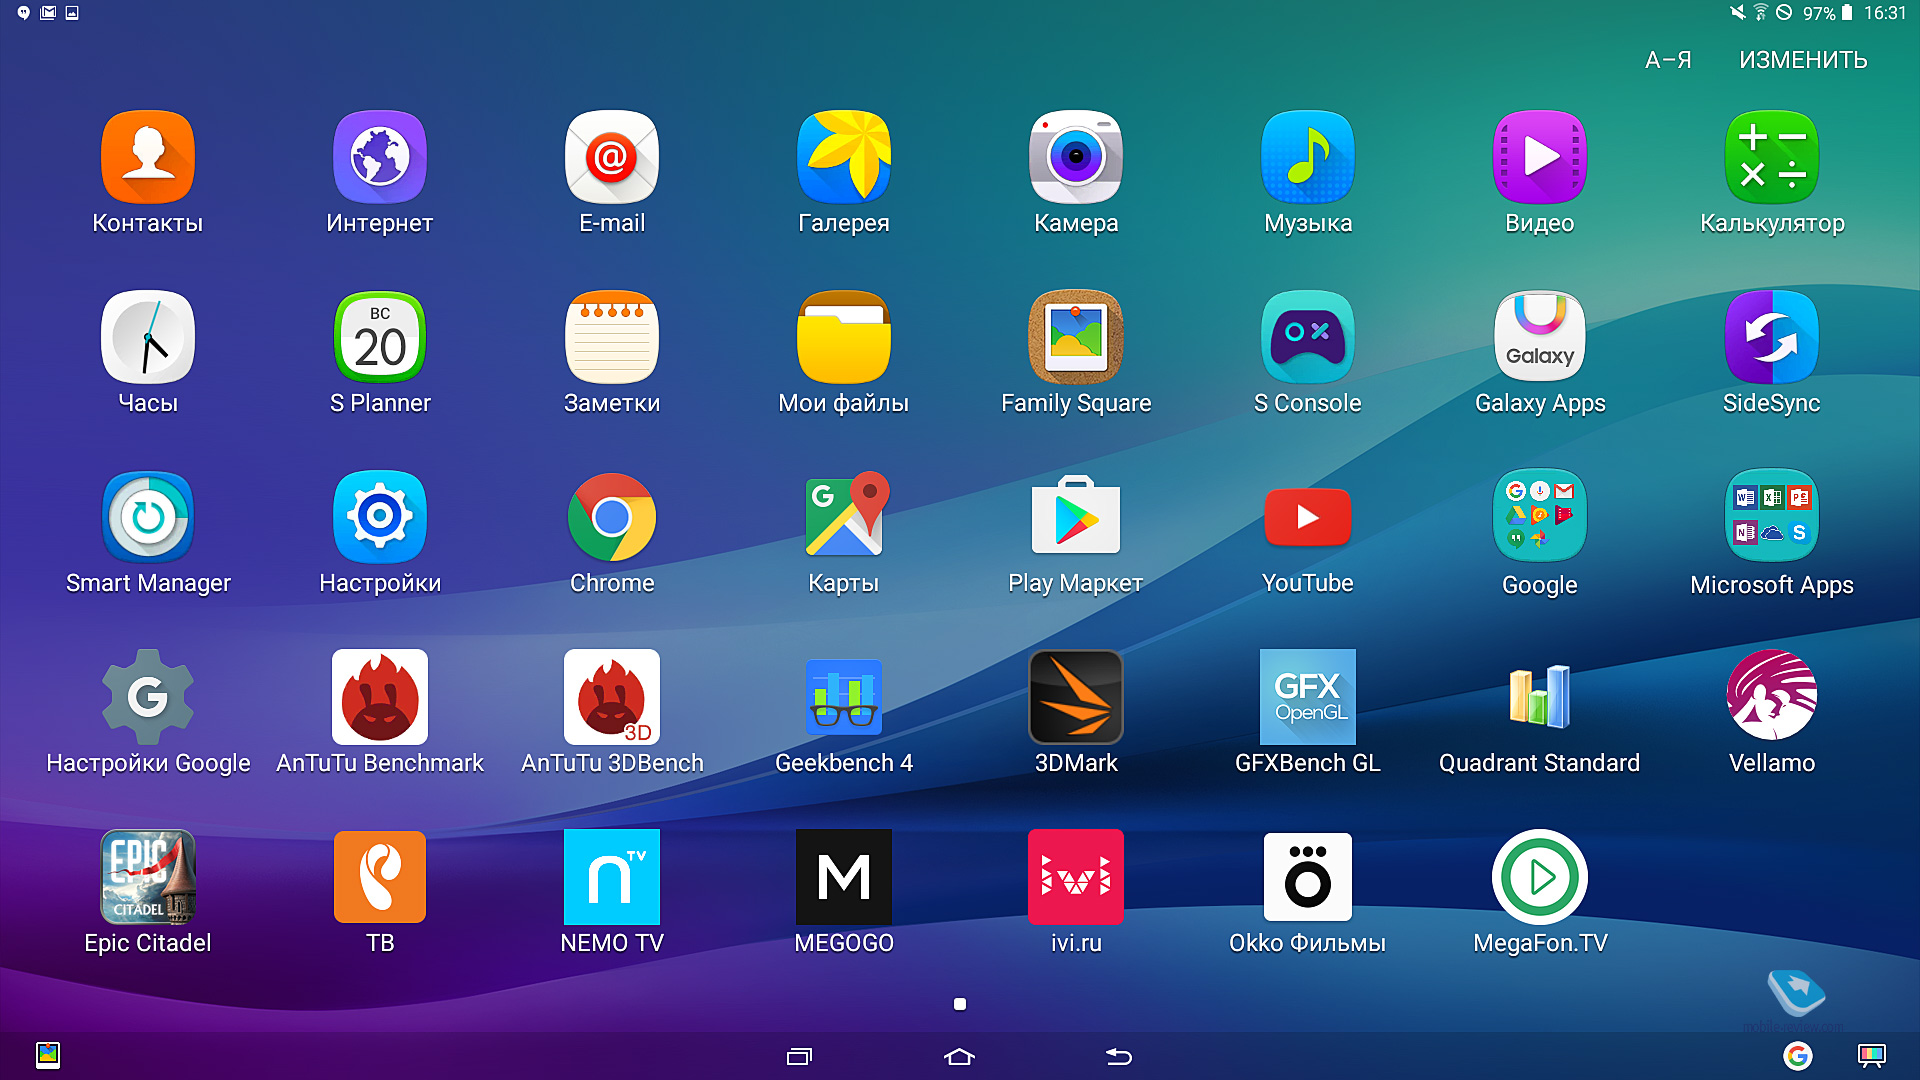Screen dimensions: 1920x1080
Task: Open Smart Manager
Action: [148, 518]
